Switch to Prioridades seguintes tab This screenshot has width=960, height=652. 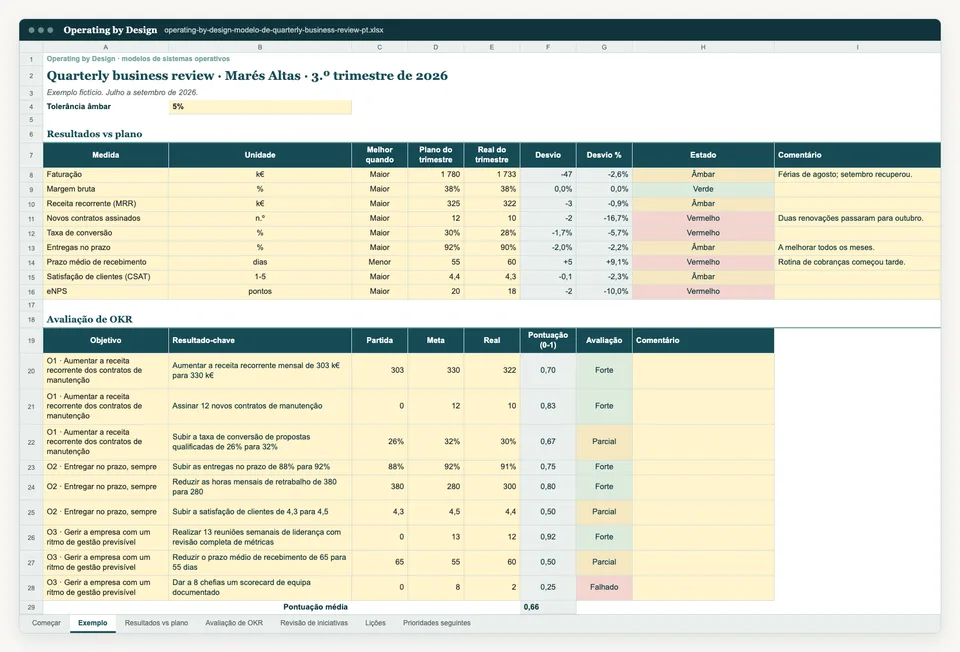click(437, 623)
